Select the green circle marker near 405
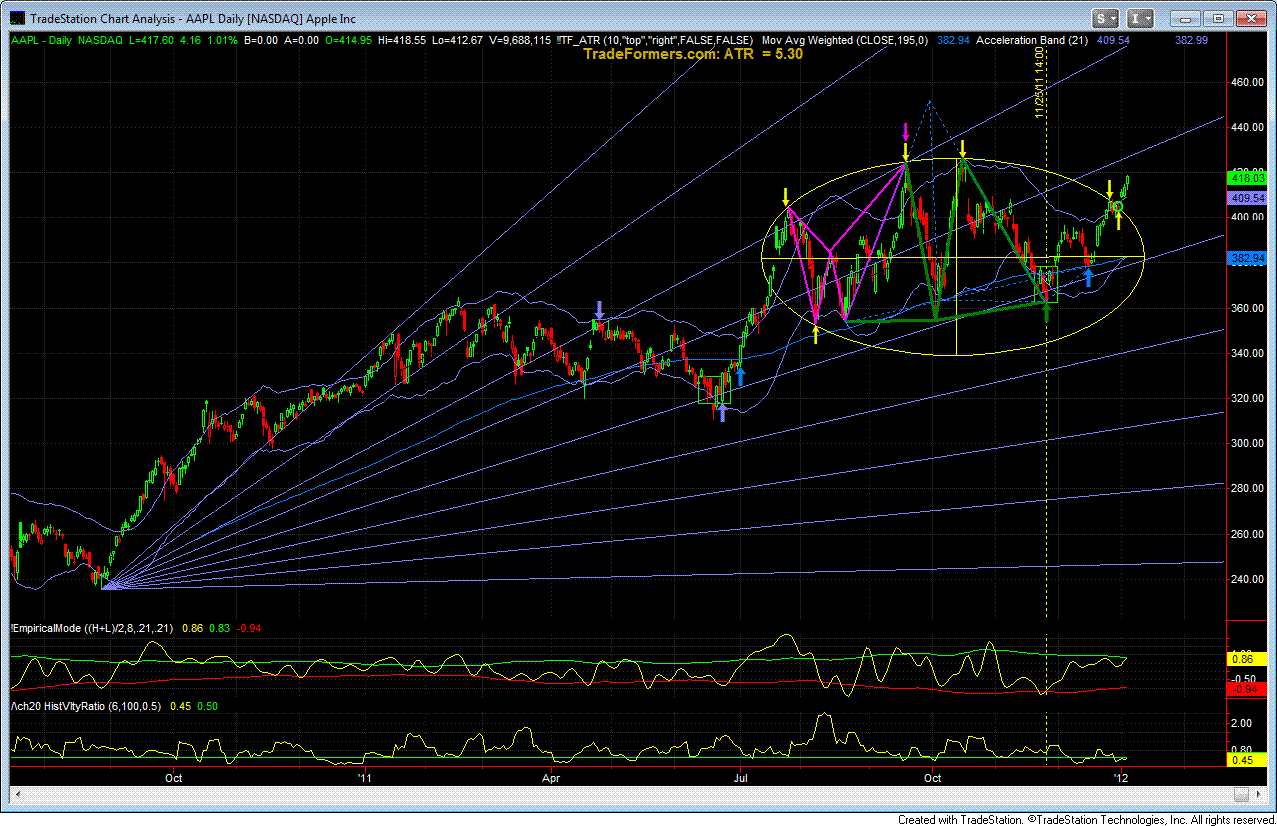 1118,207
